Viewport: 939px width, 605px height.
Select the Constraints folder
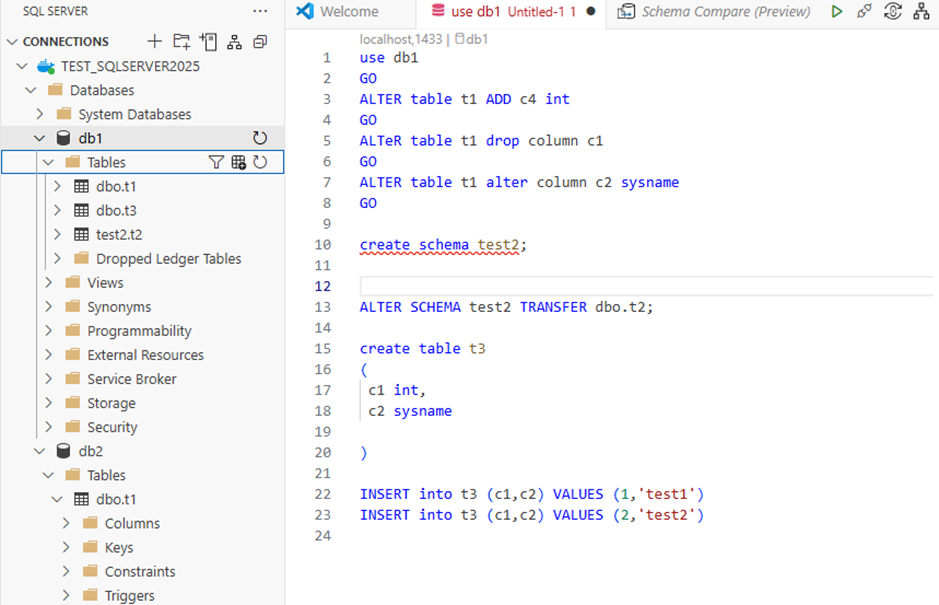[140, 571]
